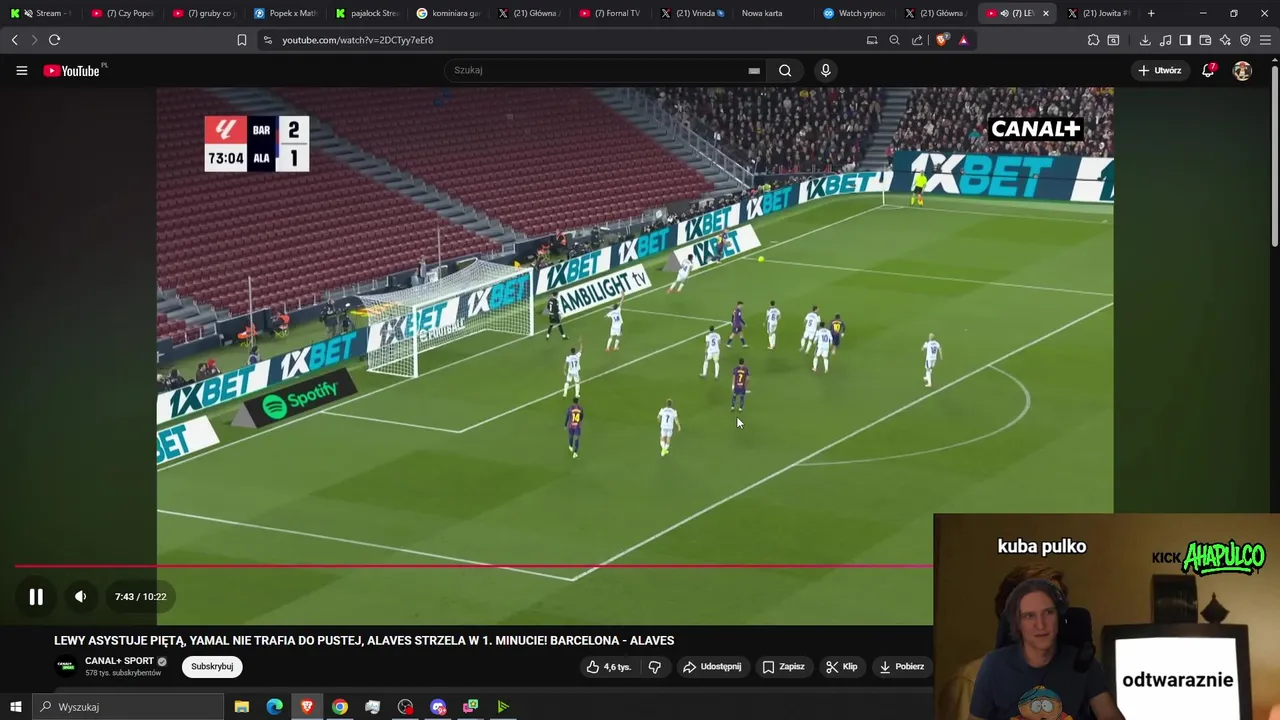Dislike the video with thumbs-down
The image size is (1280, 720).
click(x=655, y=667)
